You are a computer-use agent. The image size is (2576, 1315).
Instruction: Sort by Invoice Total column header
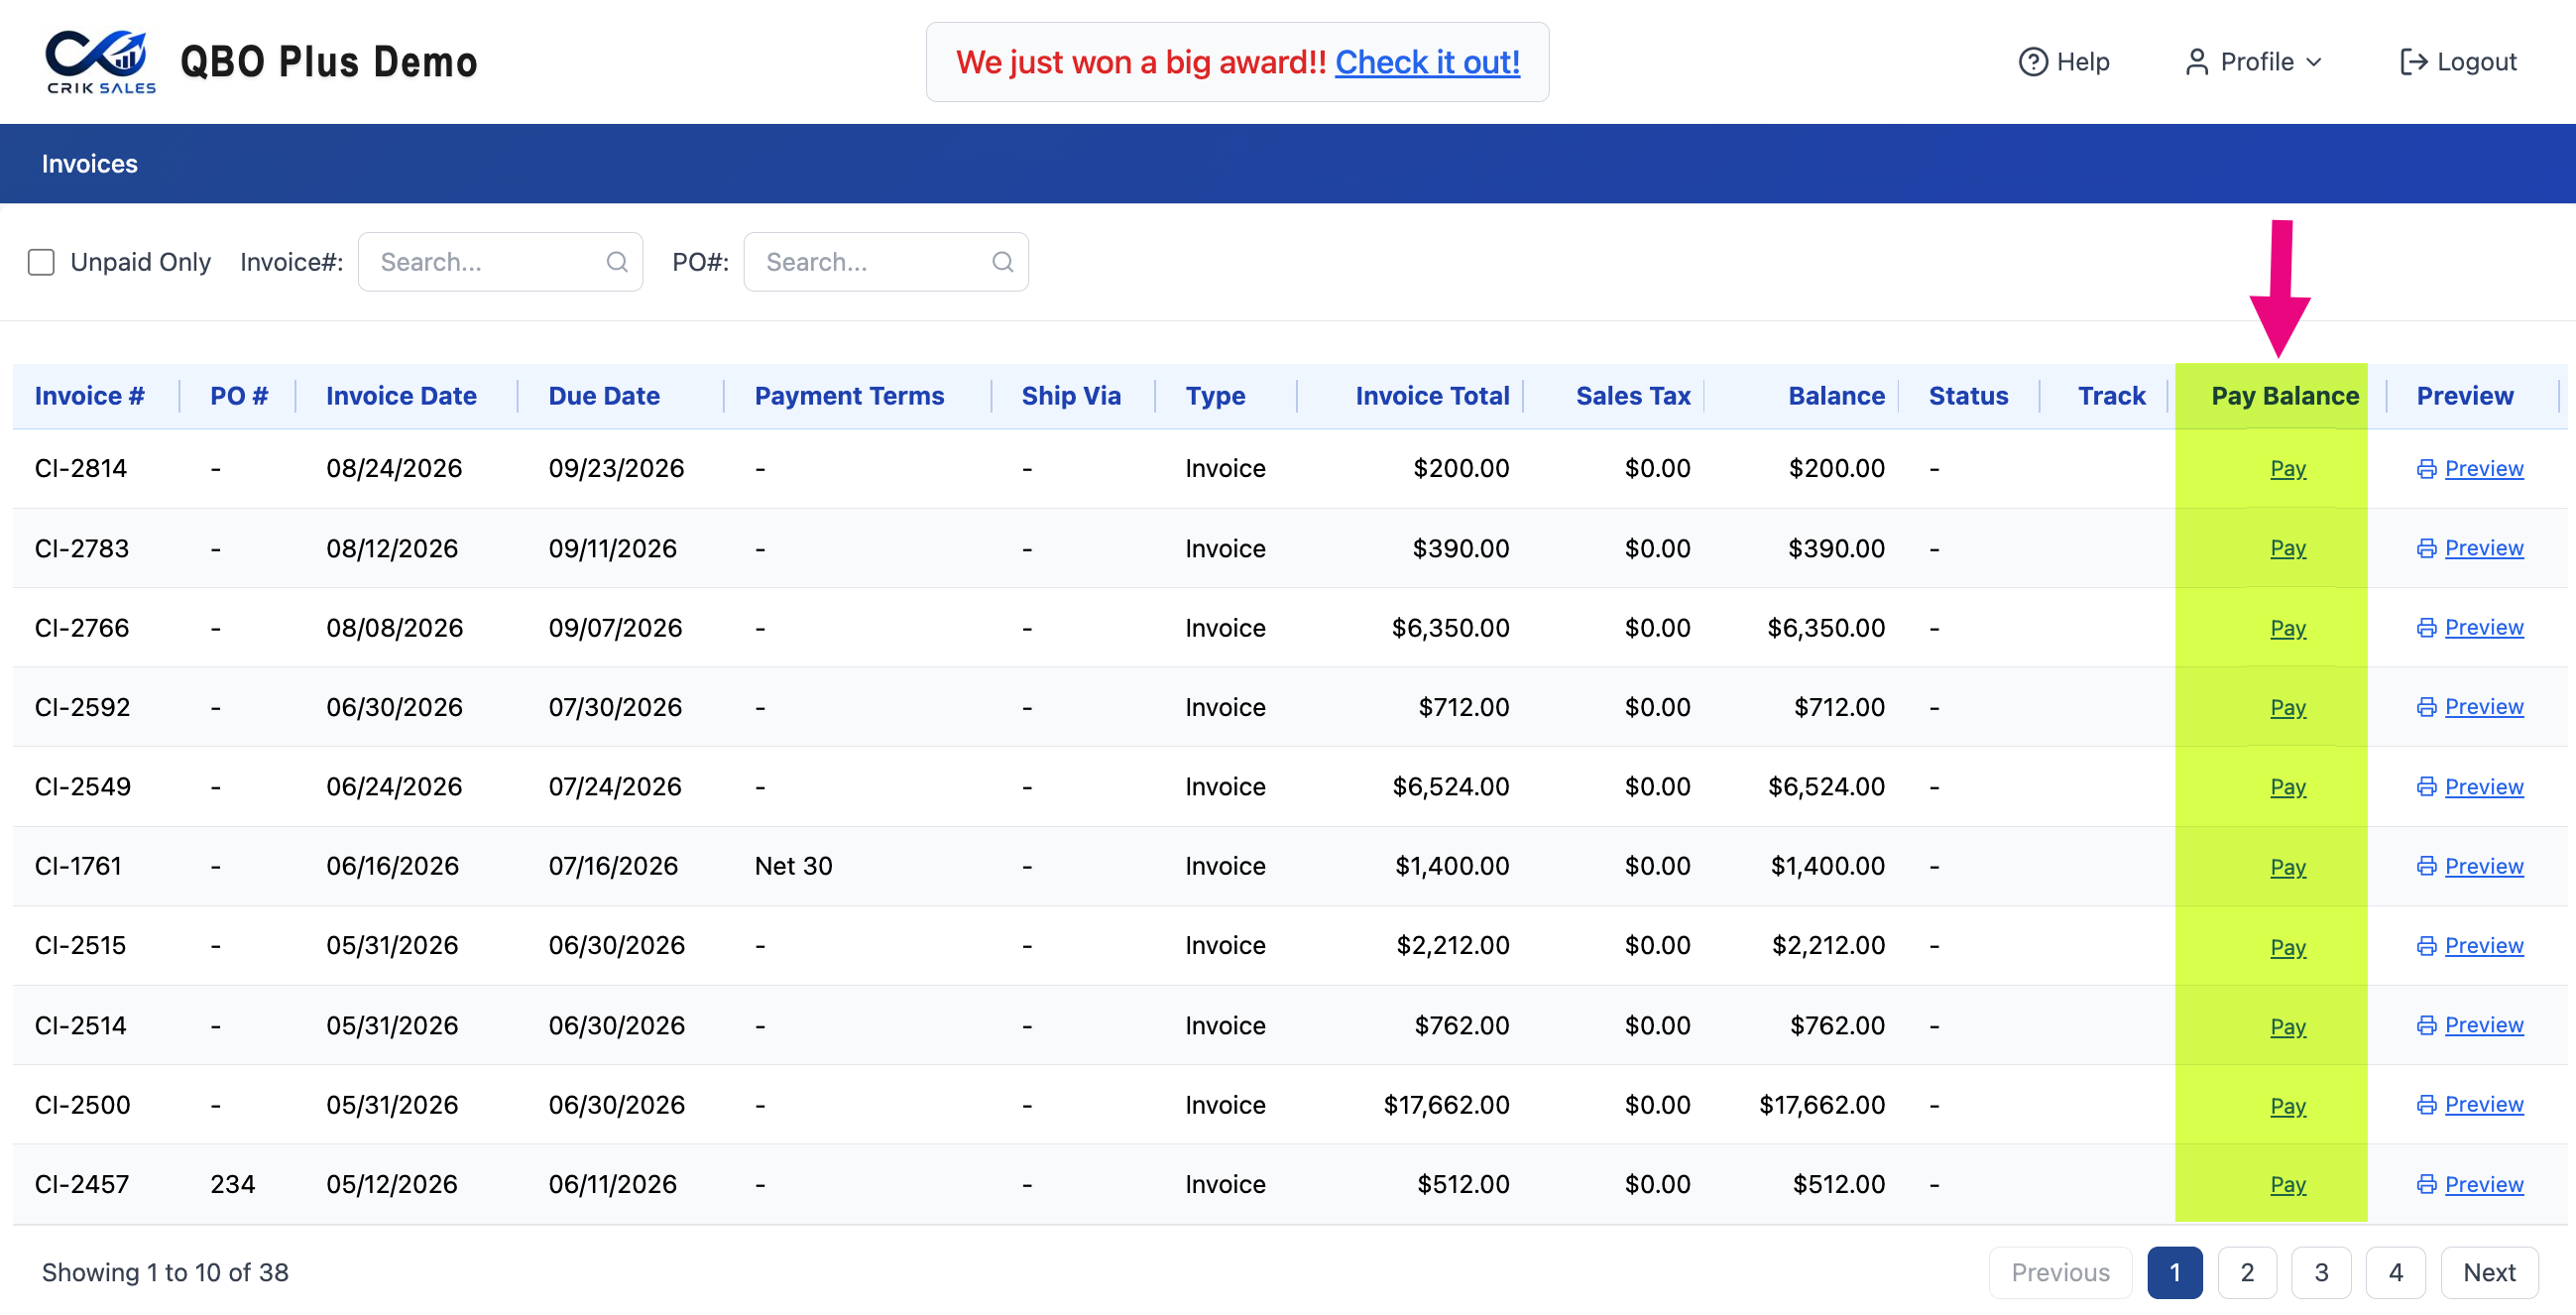1432,396
